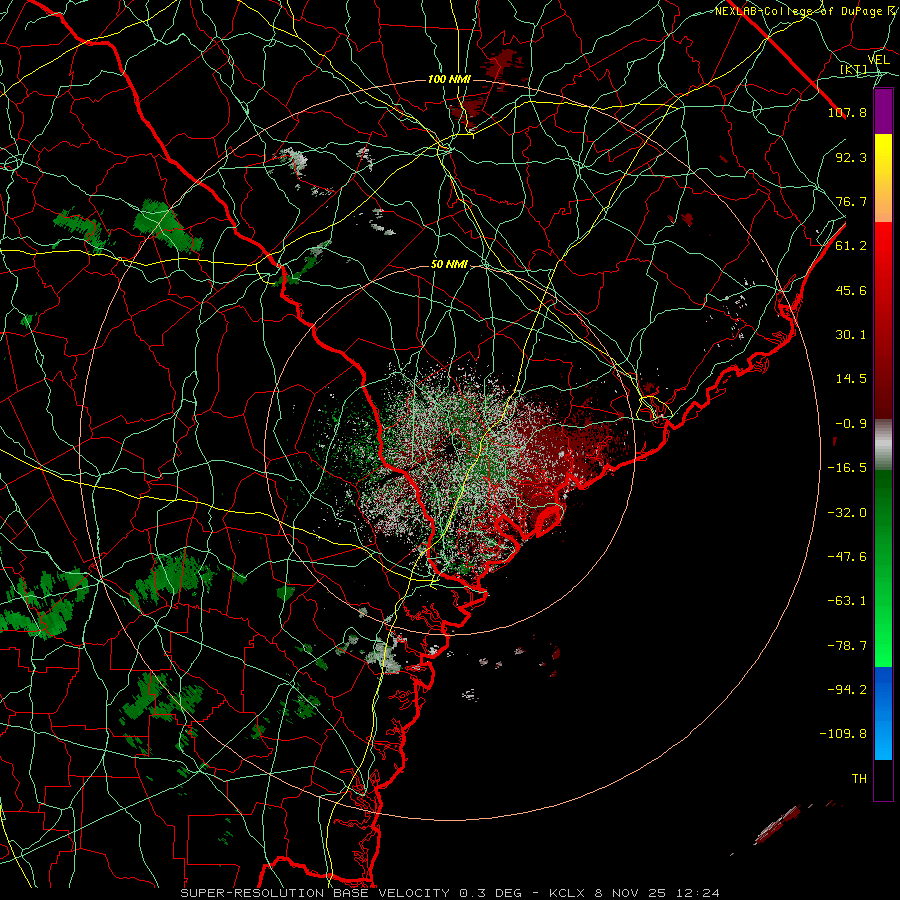Viewport: 900px width, 900px height.
Task: Select the -94.2 velocity scale value
Action: (x=847, y=690)
